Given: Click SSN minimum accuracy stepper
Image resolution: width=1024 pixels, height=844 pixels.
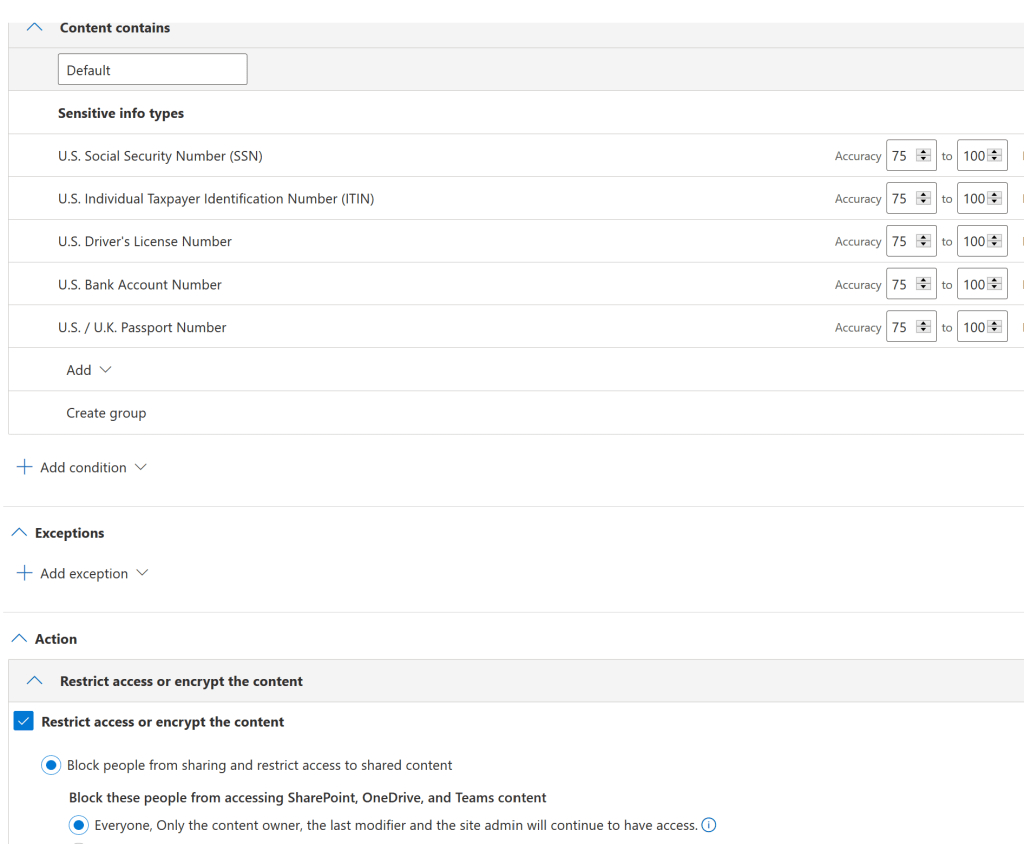Looking at the screenshot, I should [x=923, y=156].
